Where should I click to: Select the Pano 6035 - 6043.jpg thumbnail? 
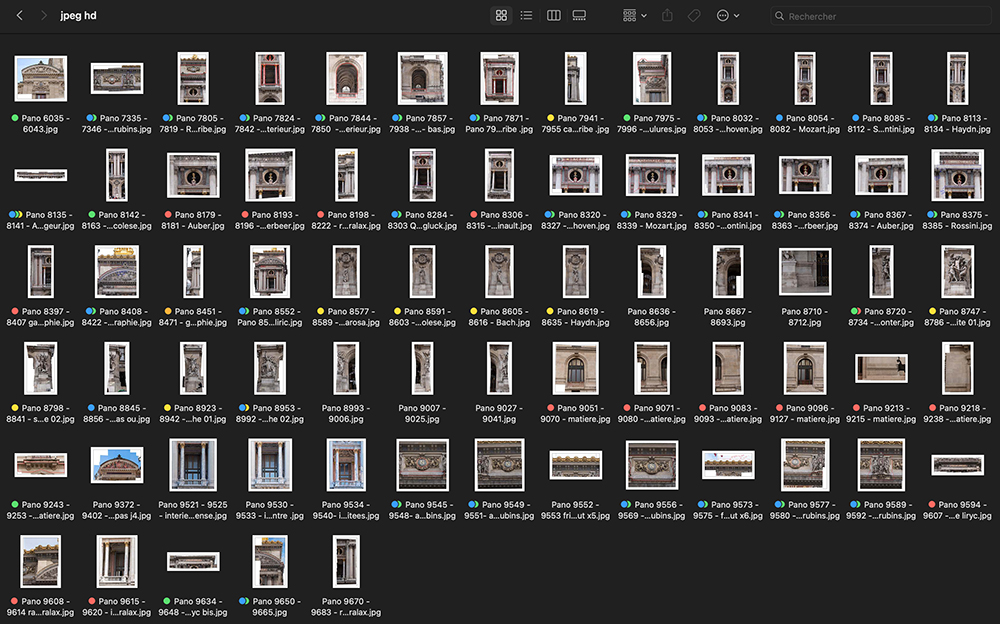41,78
